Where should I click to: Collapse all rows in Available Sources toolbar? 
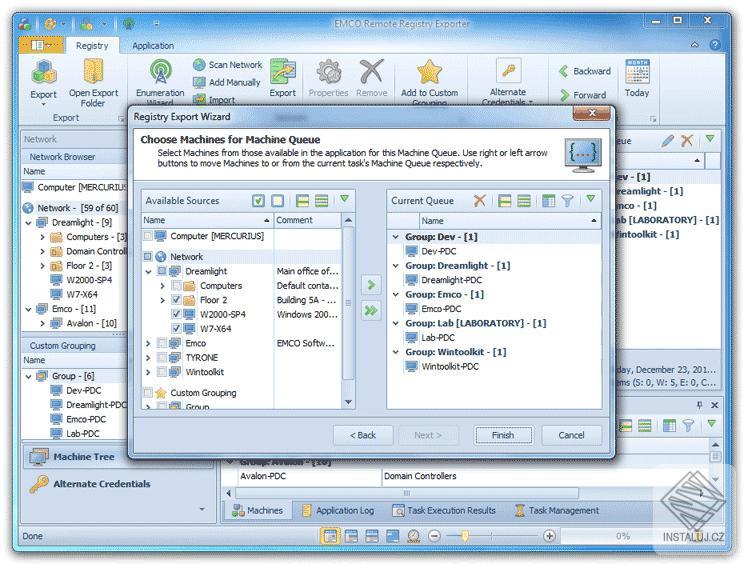tap(322, 201)
